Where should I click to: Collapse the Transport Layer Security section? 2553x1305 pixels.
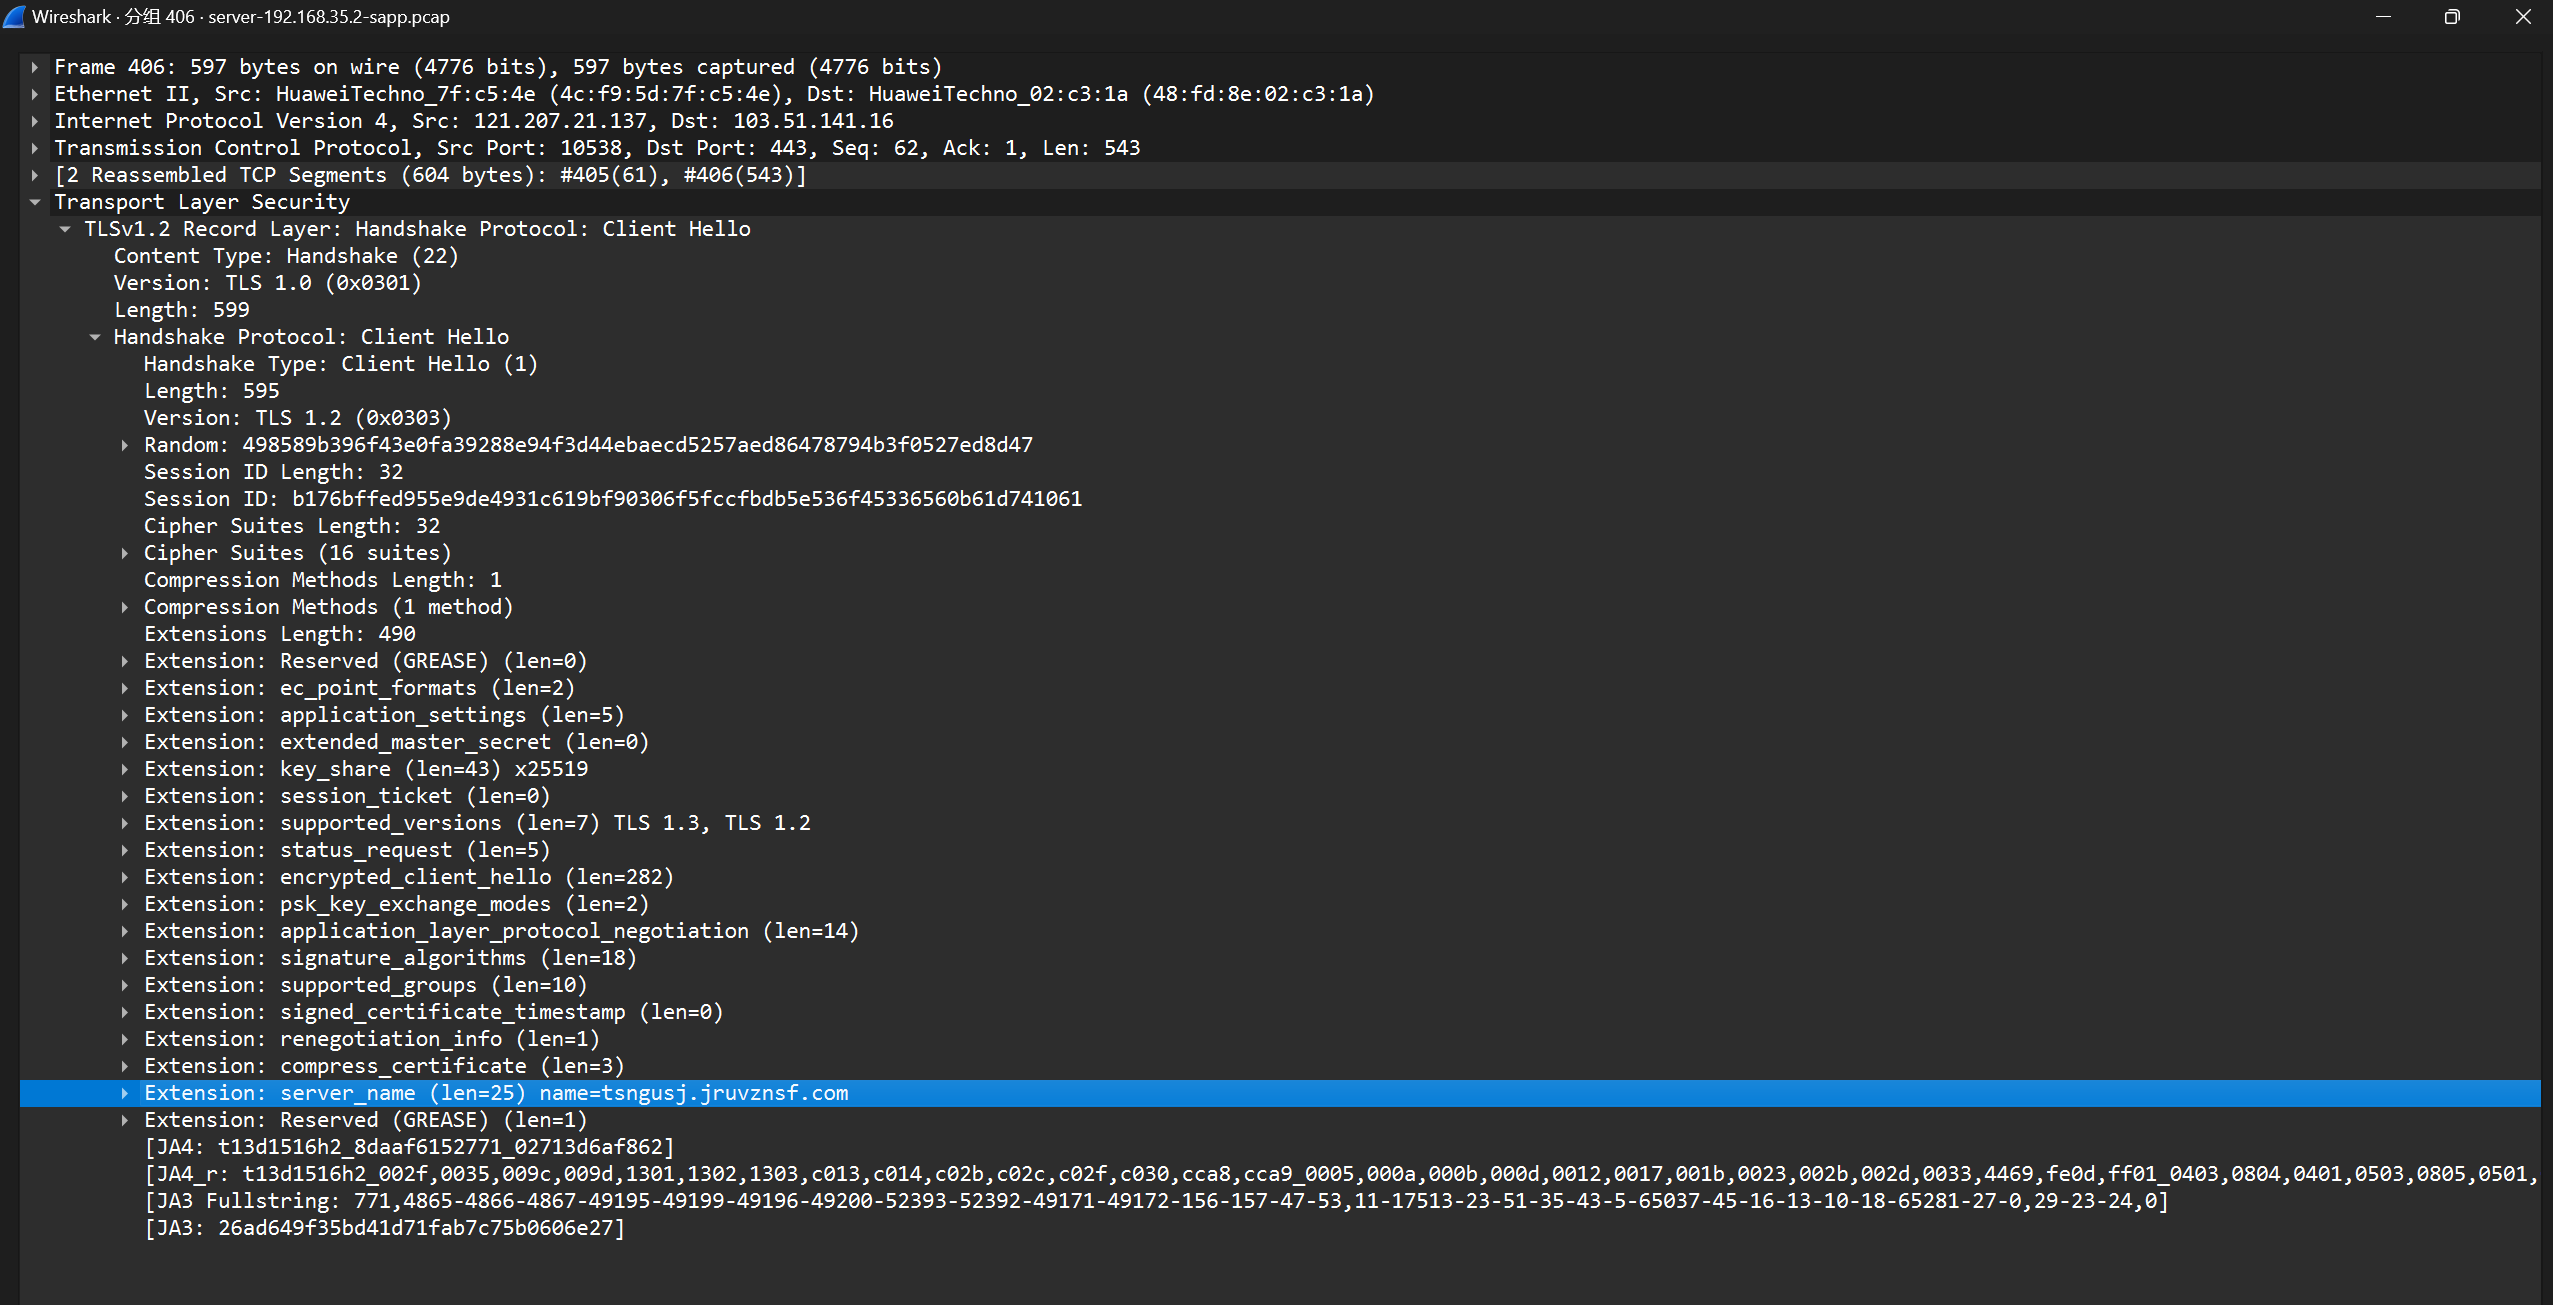pyautogui.click(x=35, y=202)
